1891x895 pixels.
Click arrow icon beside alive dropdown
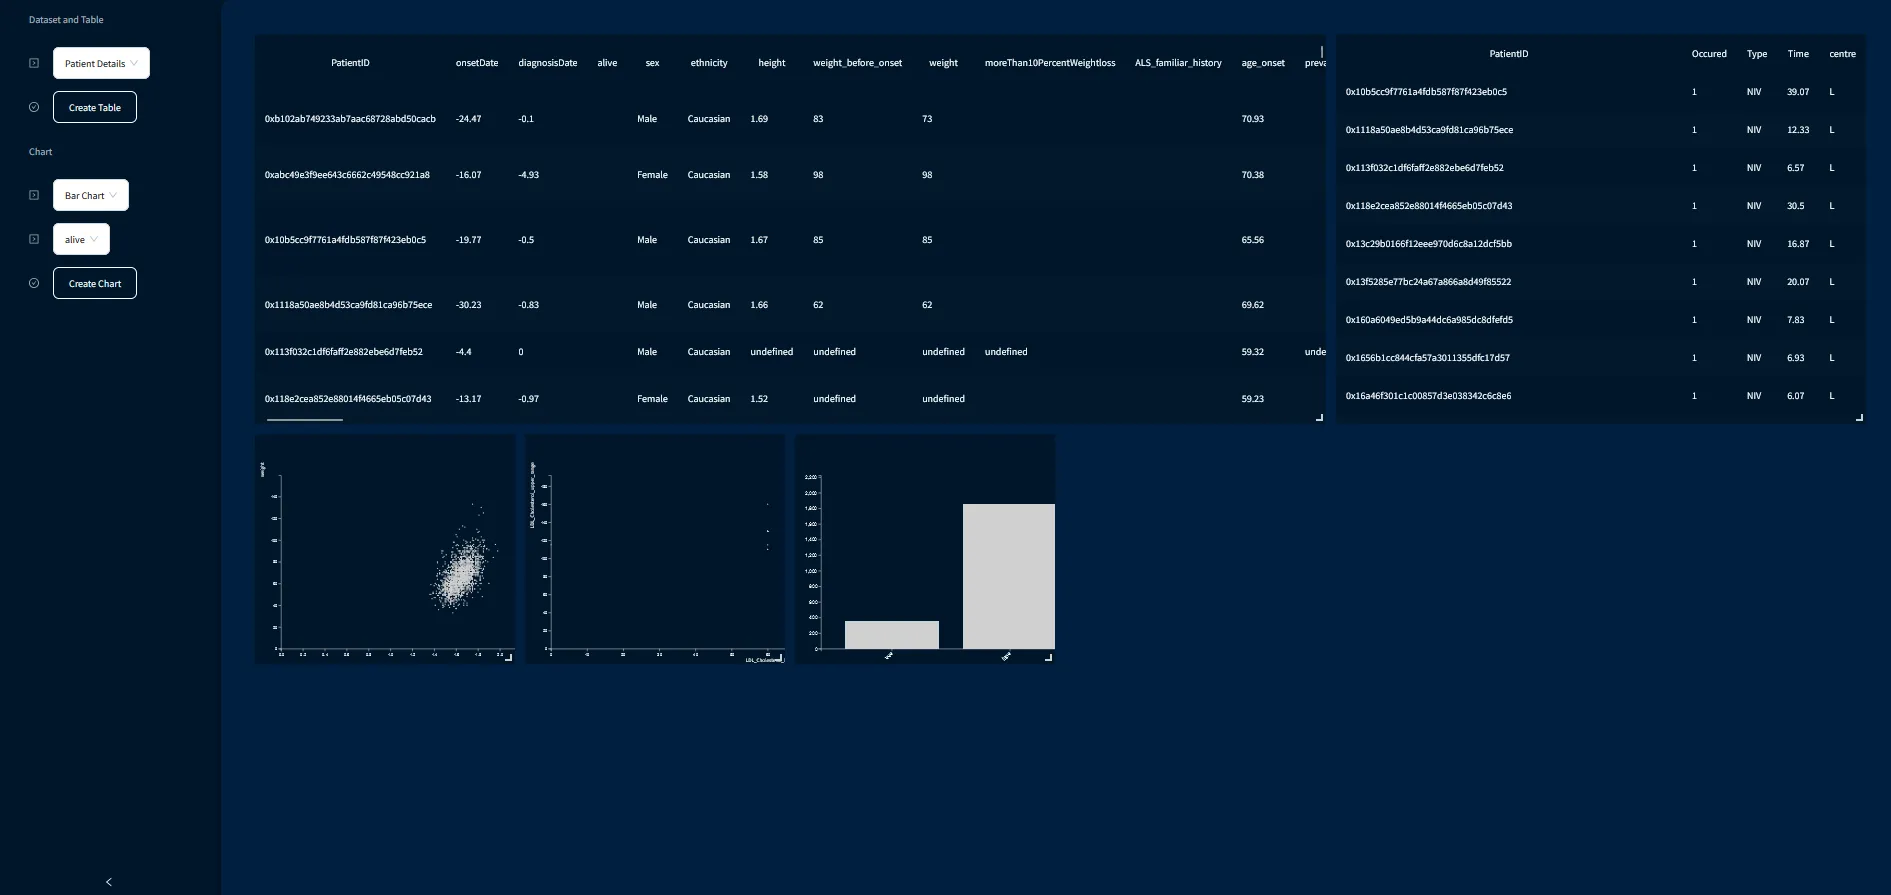pos(34,239)
